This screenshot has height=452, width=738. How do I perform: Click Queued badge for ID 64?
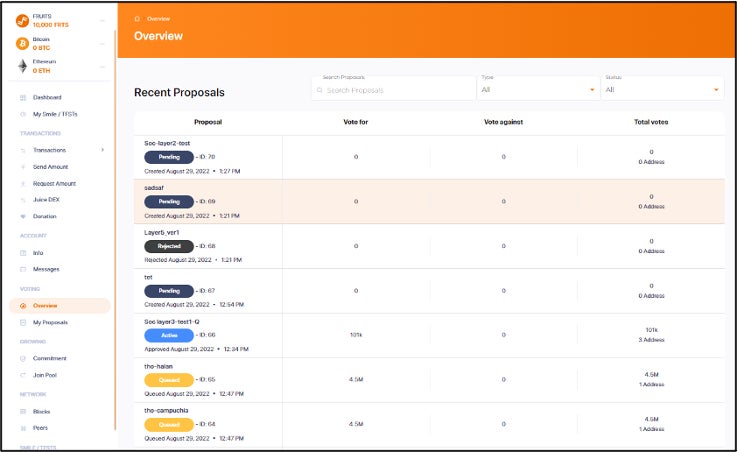tap(169, 425)
